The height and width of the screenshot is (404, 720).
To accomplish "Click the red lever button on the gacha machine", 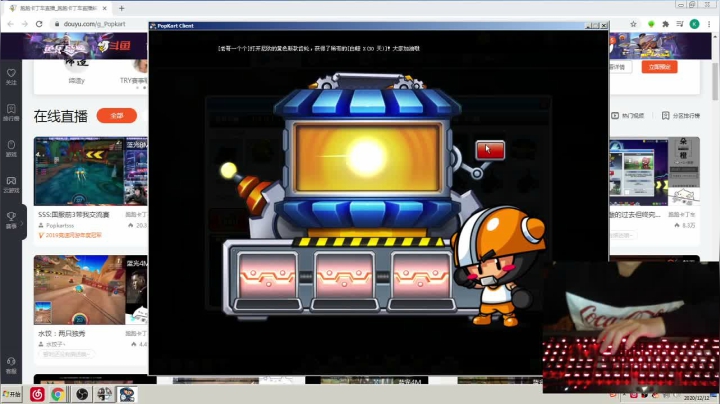I will [490, 150].
